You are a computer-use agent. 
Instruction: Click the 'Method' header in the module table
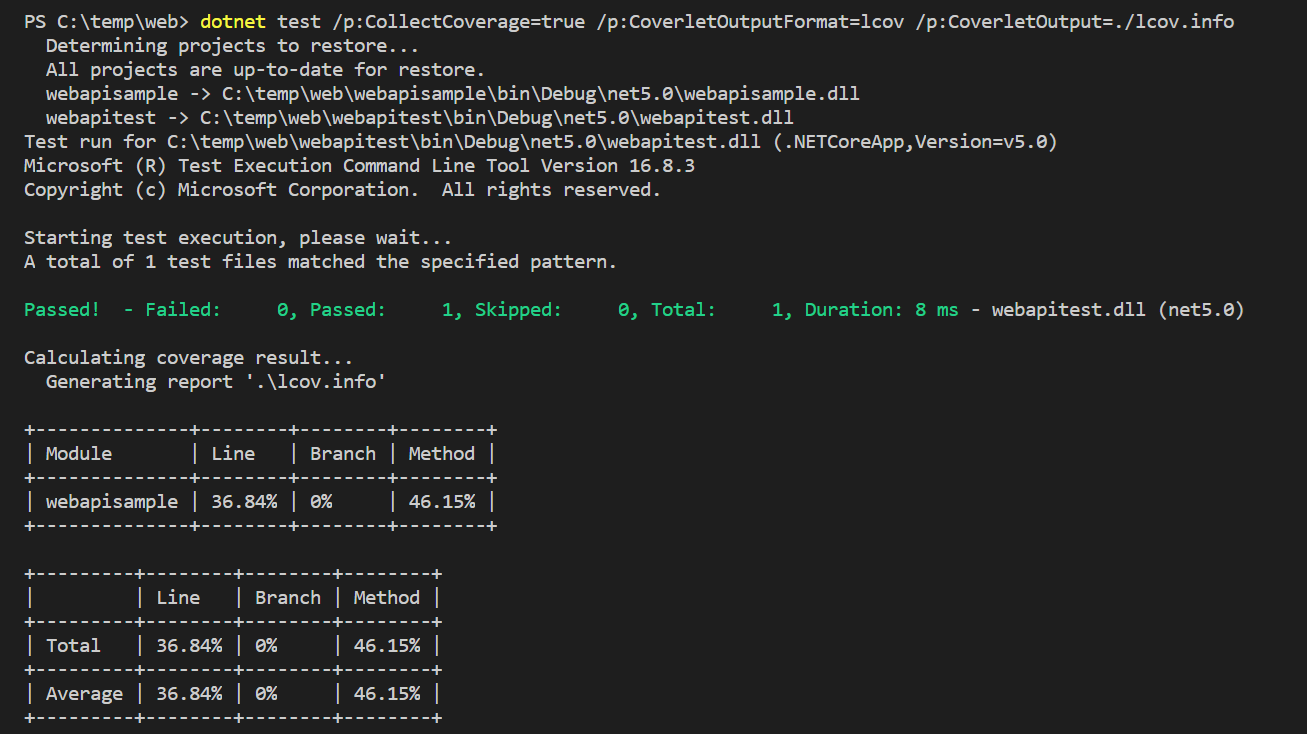[442, 454]
